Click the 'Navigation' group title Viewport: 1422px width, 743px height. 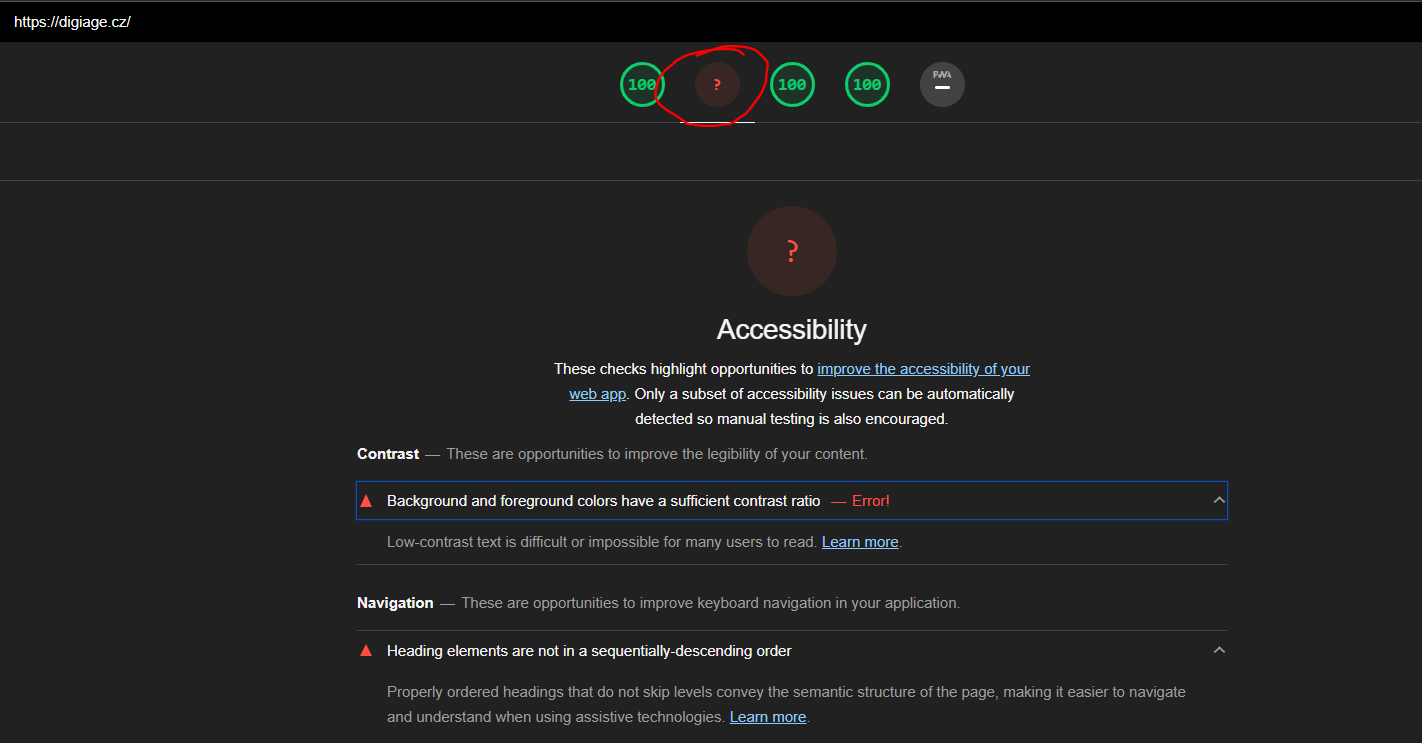(x=395, y=603)
